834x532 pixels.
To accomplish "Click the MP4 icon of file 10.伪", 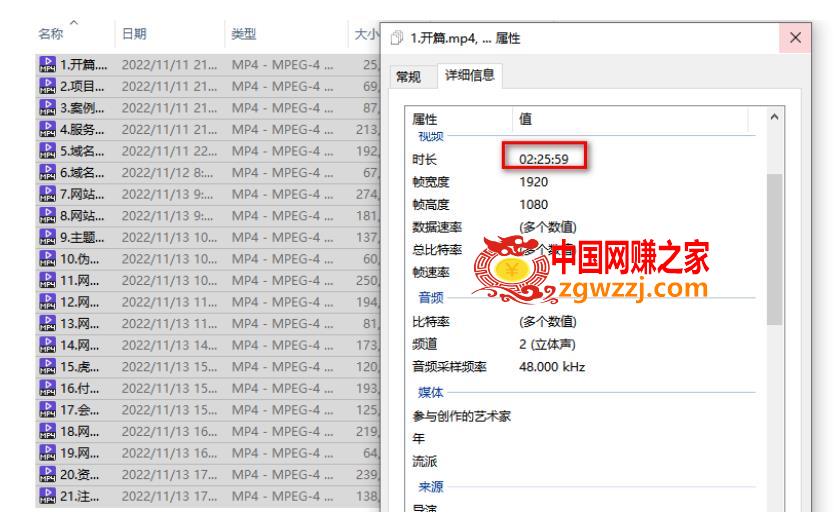I will click(x=47, y=259).
